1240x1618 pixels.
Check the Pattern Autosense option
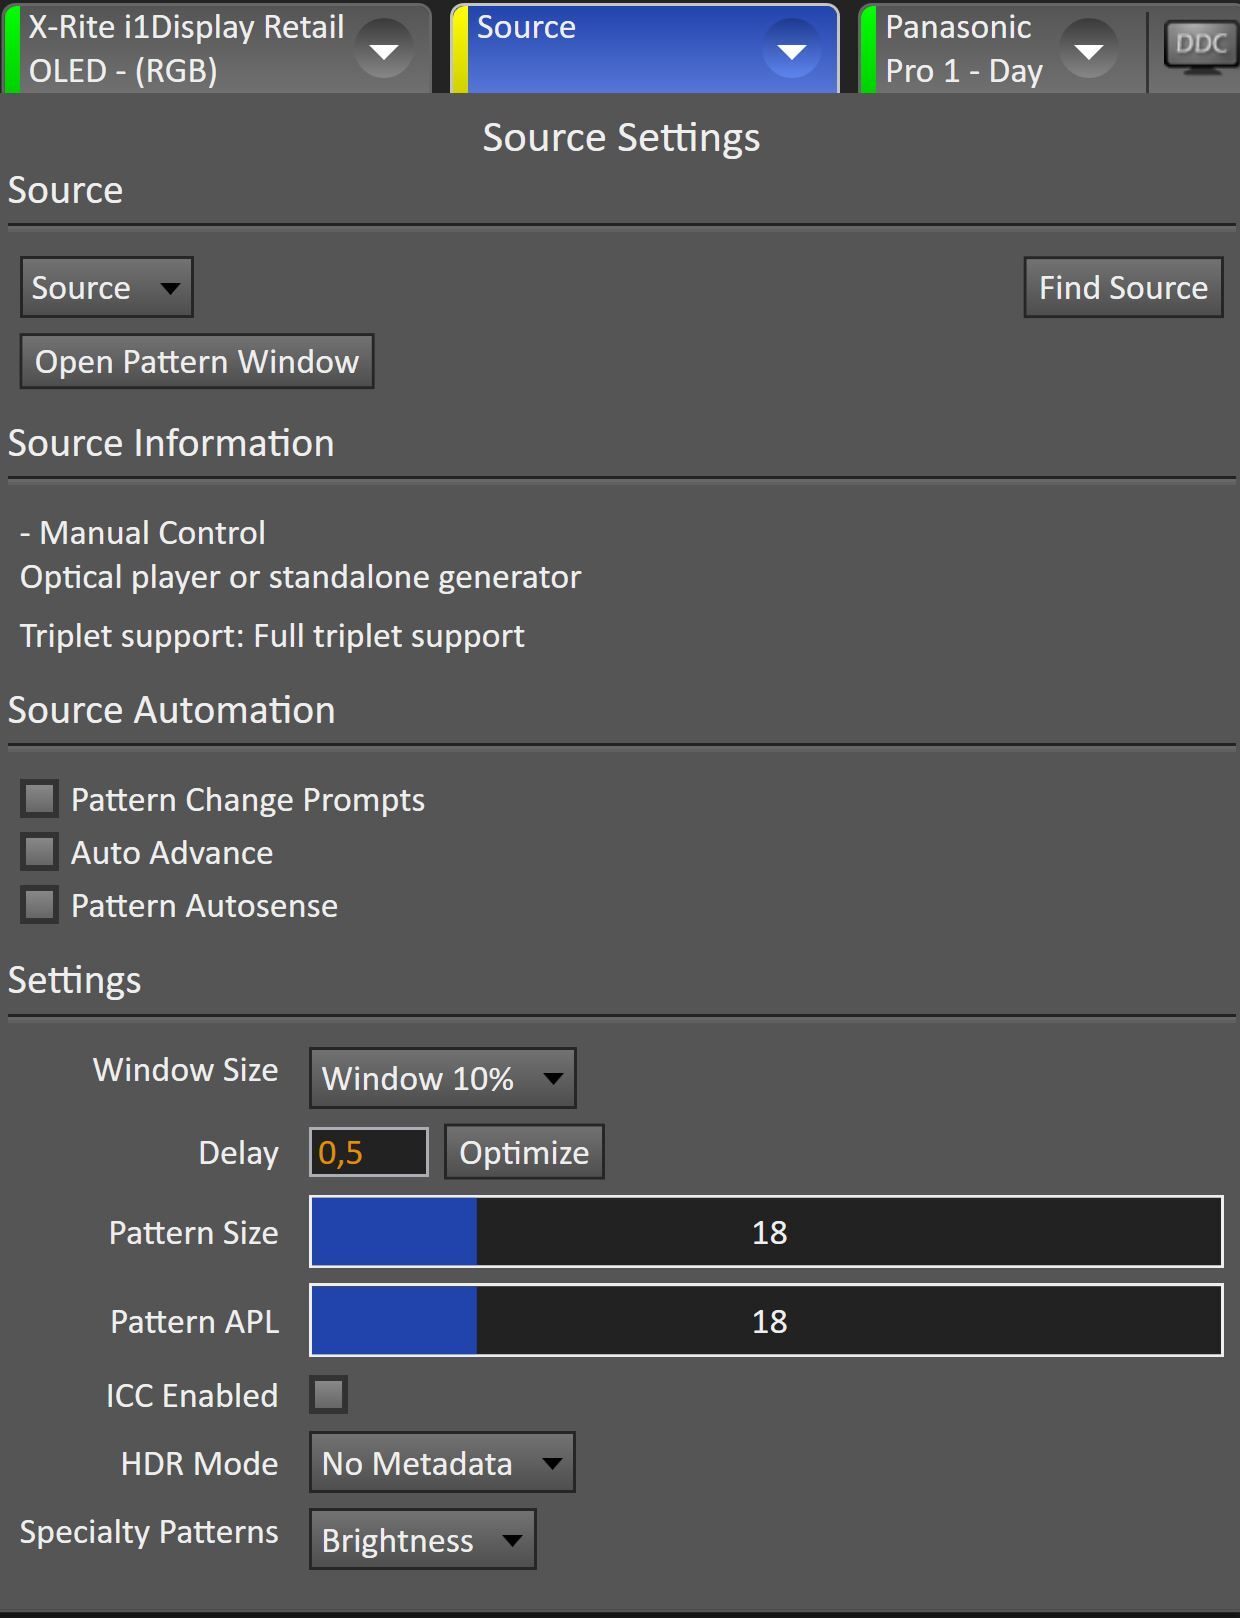(40, 905)
